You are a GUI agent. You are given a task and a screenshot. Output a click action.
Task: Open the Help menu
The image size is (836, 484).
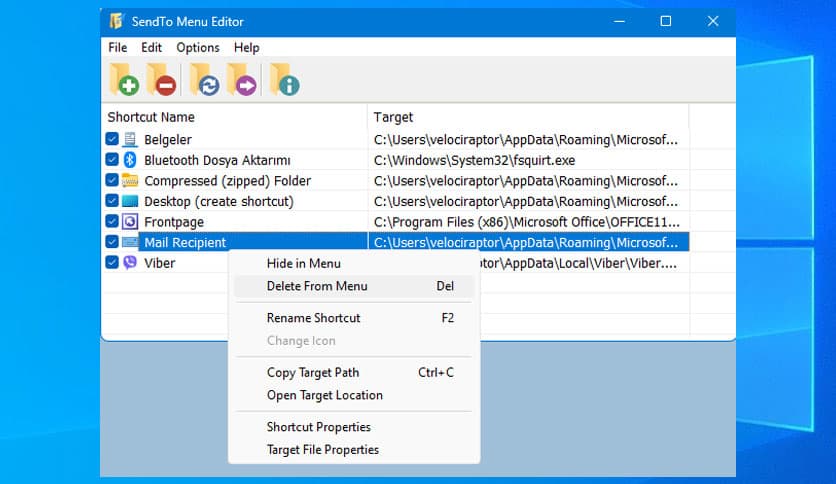pyautogui.click(x=246, y=47)
